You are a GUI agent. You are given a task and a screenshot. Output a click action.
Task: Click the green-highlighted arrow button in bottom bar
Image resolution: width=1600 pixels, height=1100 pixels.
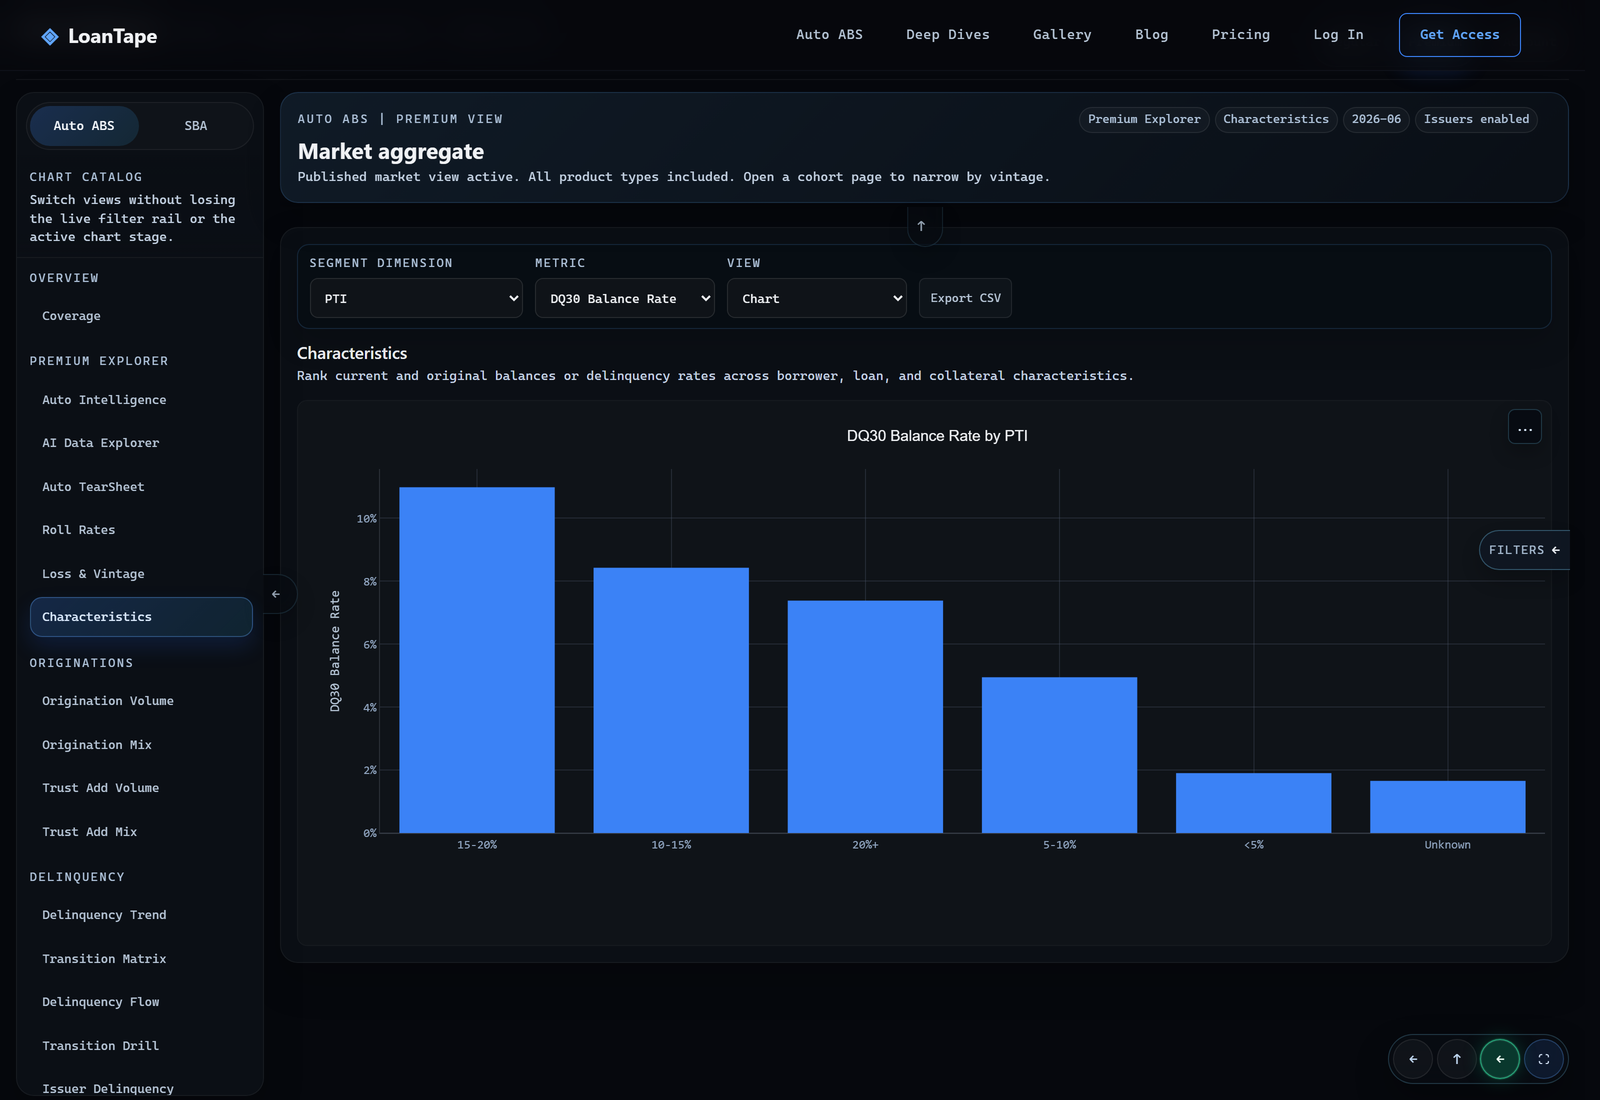[x=1500, y=1059]
